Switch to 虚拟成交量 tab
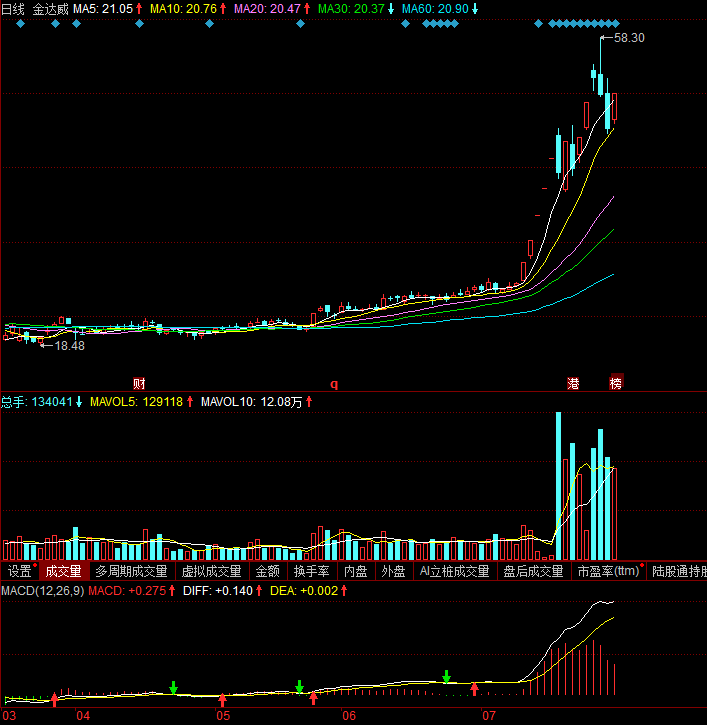 pos(211,572)
